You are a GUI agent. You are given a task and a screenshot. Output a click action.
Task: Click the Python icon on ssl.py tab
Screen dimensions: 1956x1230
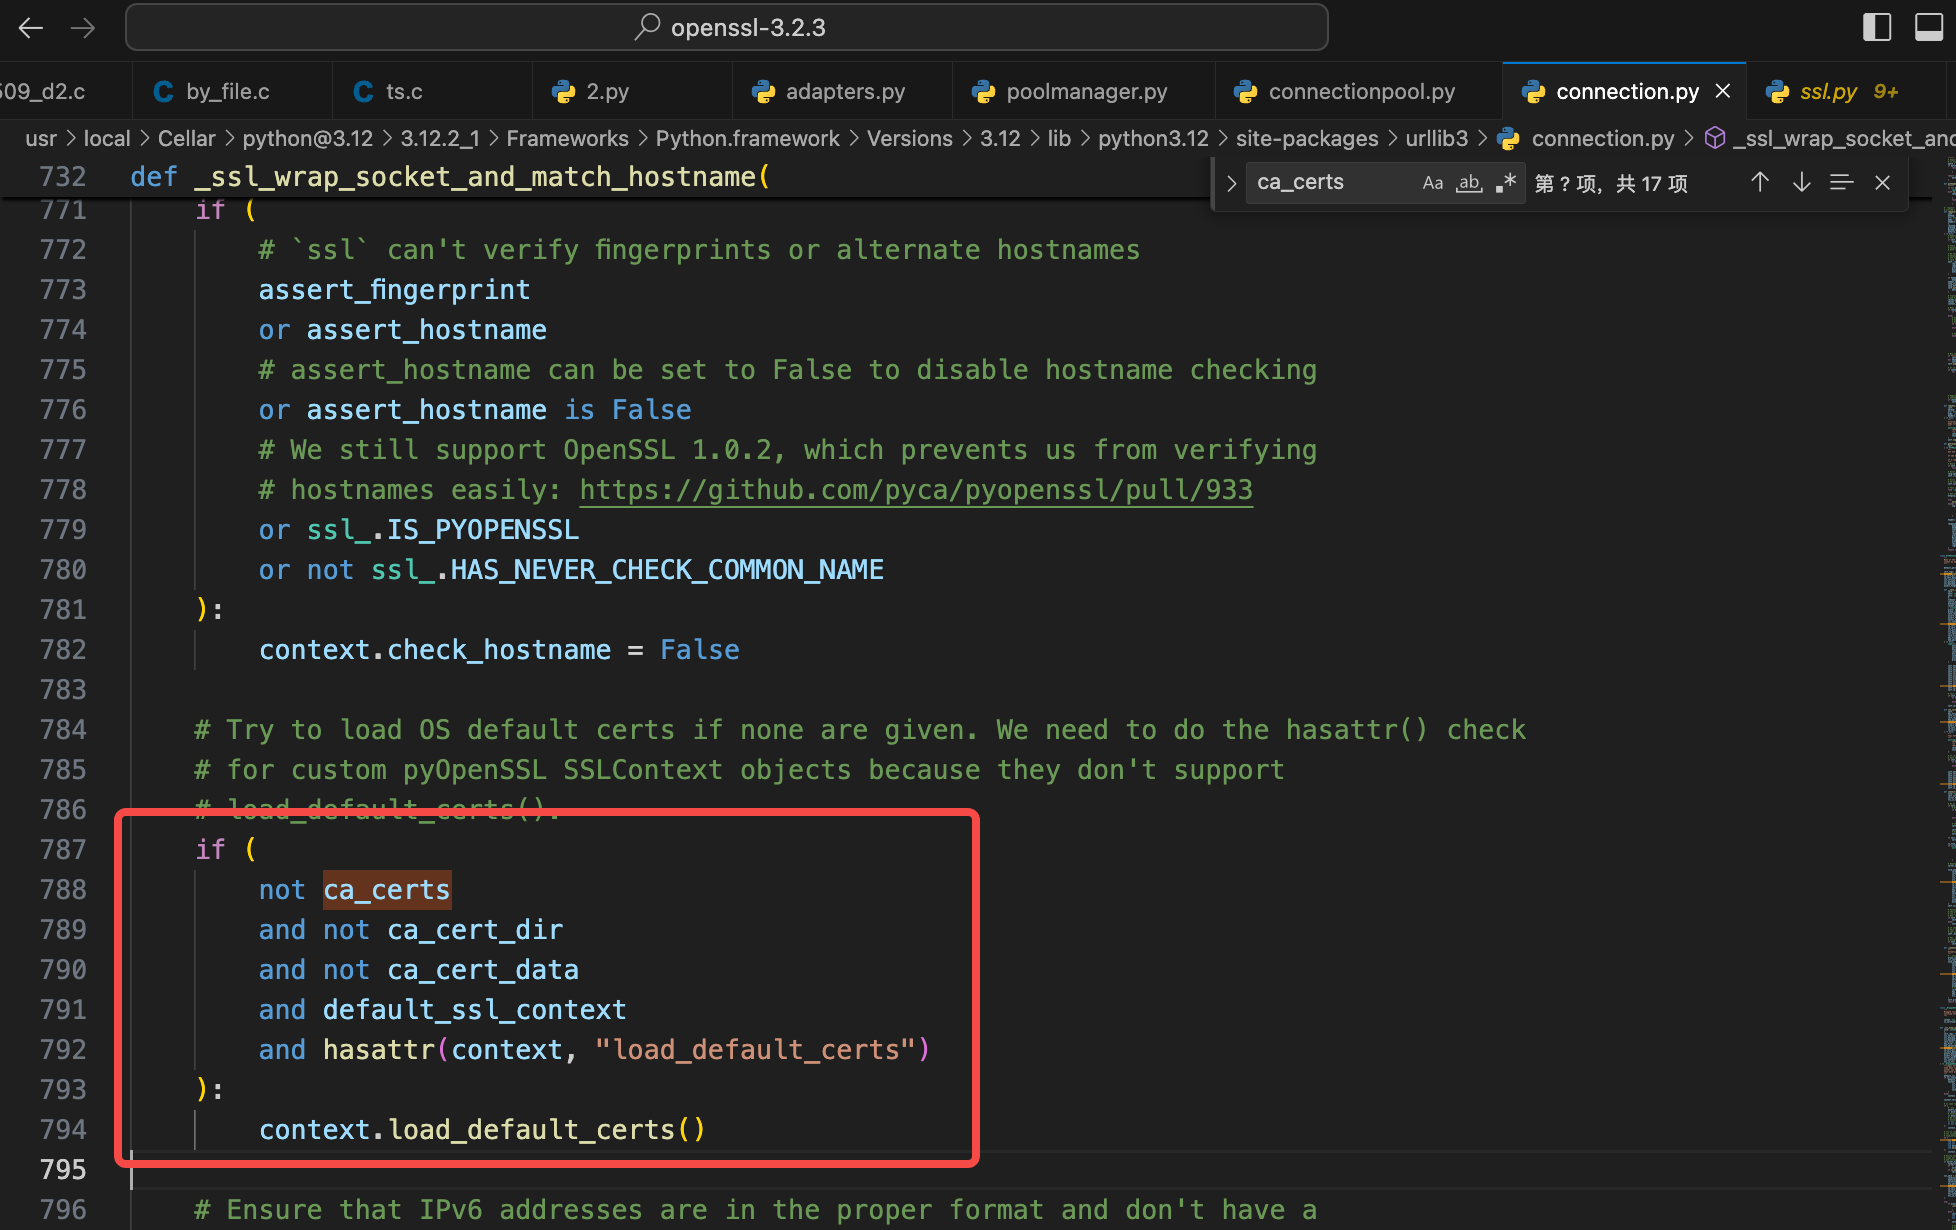pyautogui.click(x=1778, y=91)
